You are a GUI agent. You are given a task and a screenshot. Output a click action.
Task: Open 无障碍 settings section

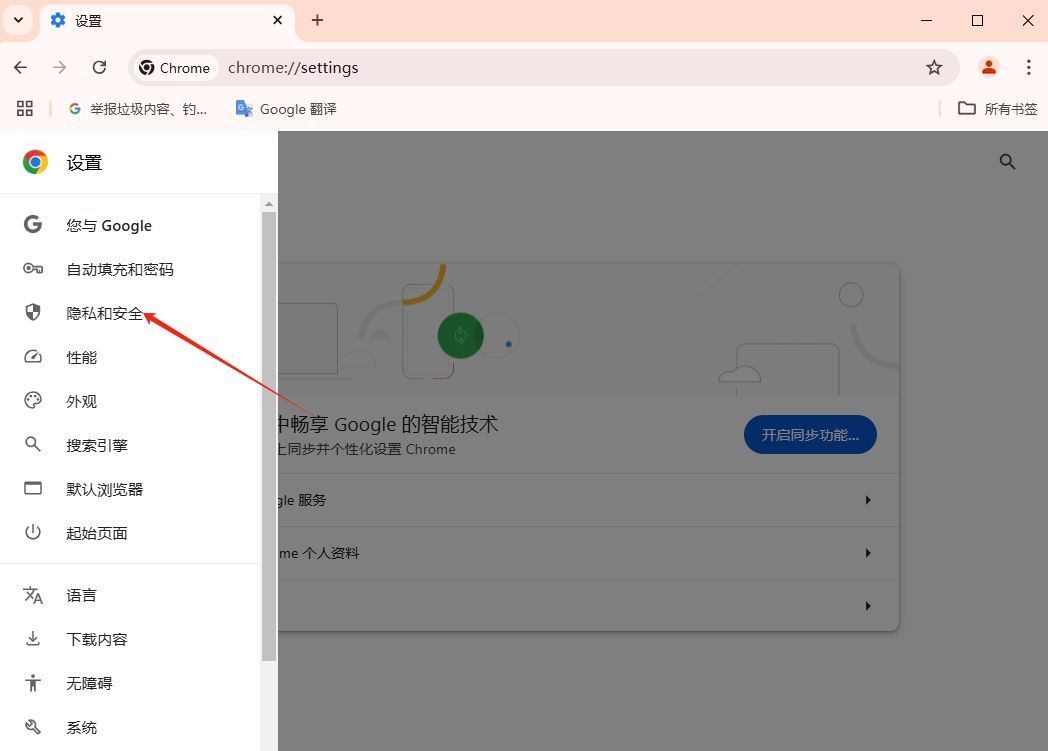click(130, 684)
